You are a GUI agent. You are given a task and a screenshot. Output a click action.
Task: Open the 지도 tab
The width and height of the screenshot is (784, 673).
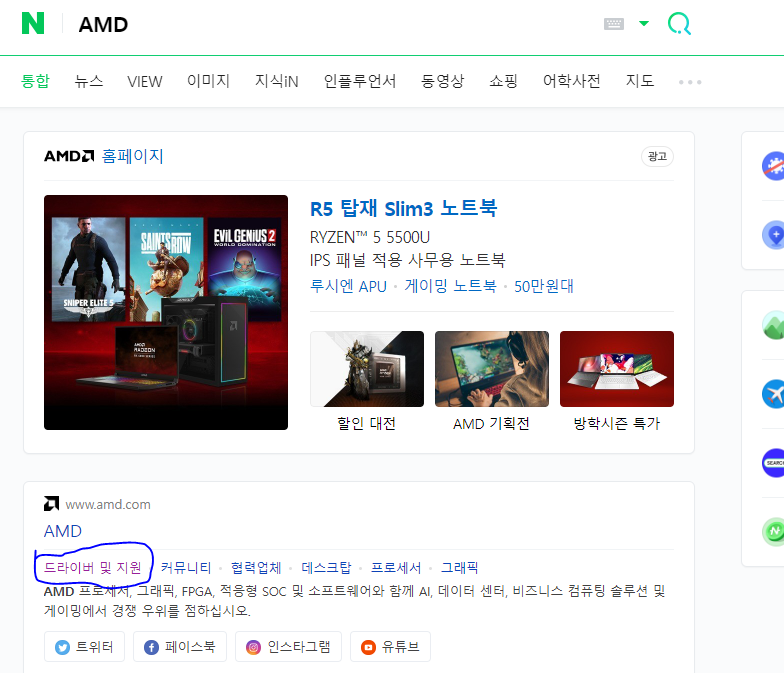[640, 81]
